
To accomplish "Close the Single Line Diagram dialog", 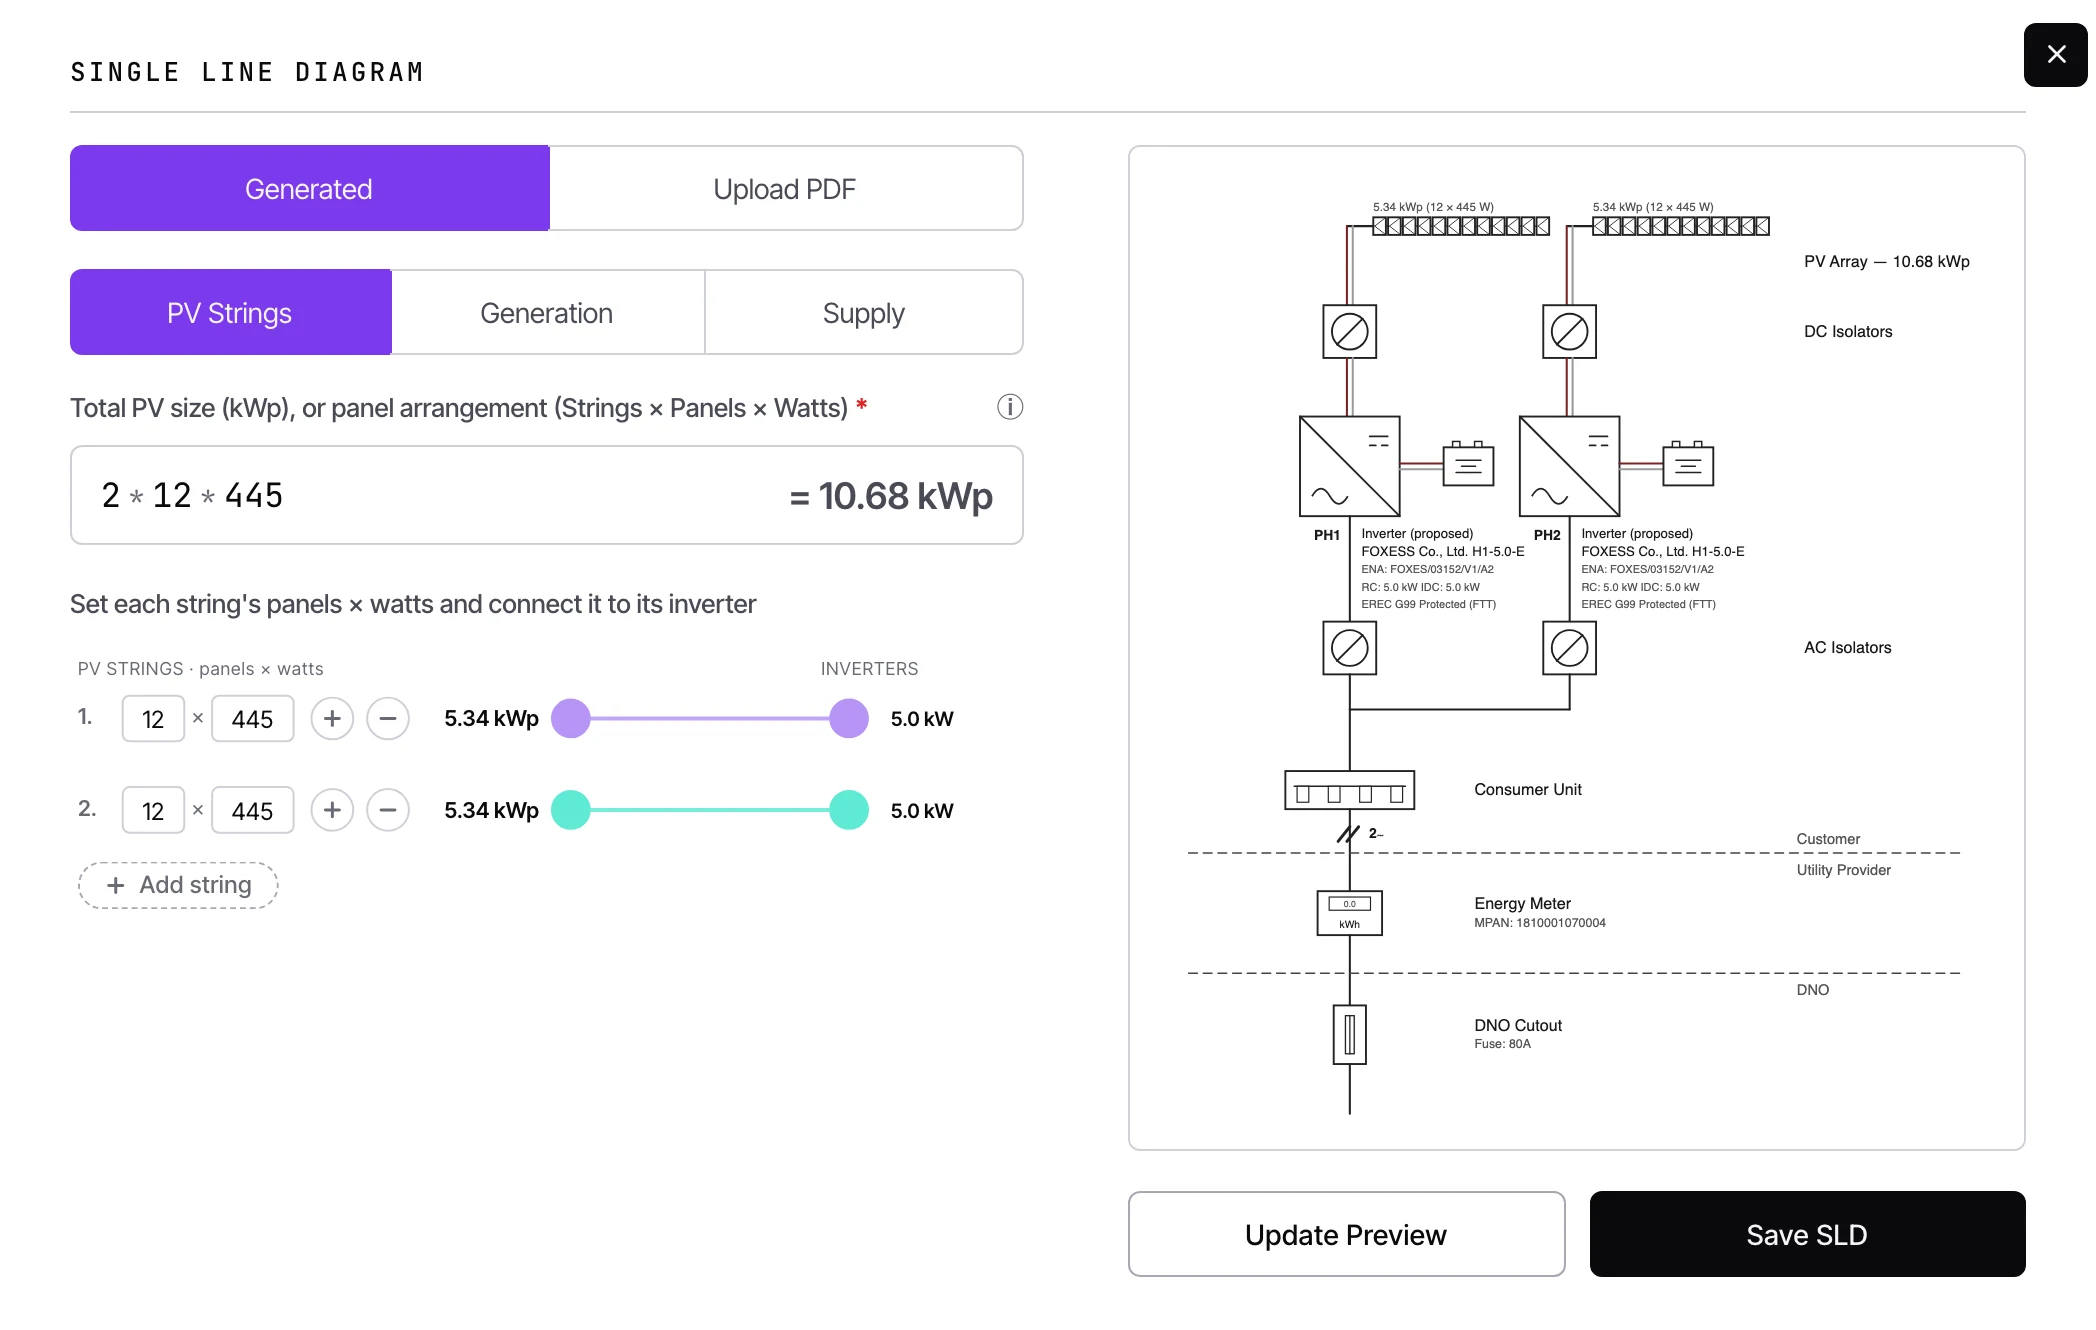I will (2055, 55).
